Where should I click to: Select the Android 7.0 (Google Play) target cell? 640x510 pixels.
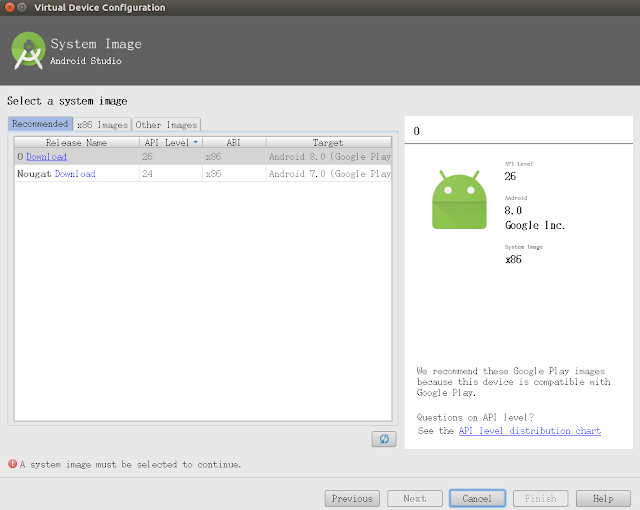tap(329, 174)
